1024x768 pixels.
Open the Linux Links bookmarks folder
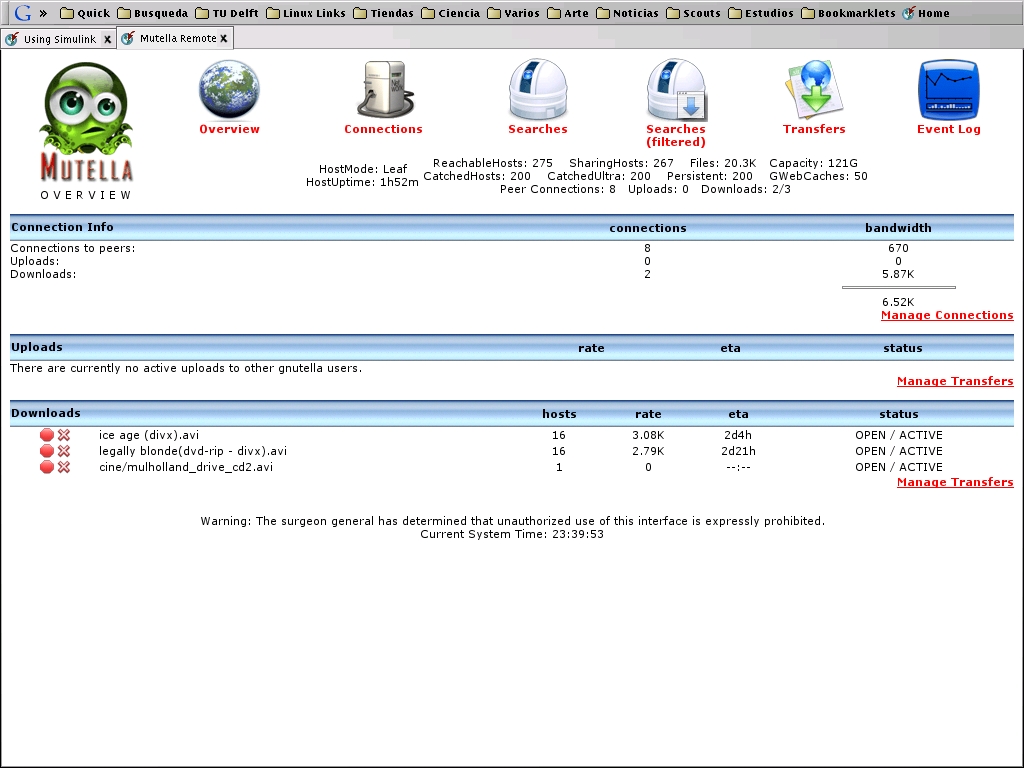pyautogui.click(x=306, y=13)
